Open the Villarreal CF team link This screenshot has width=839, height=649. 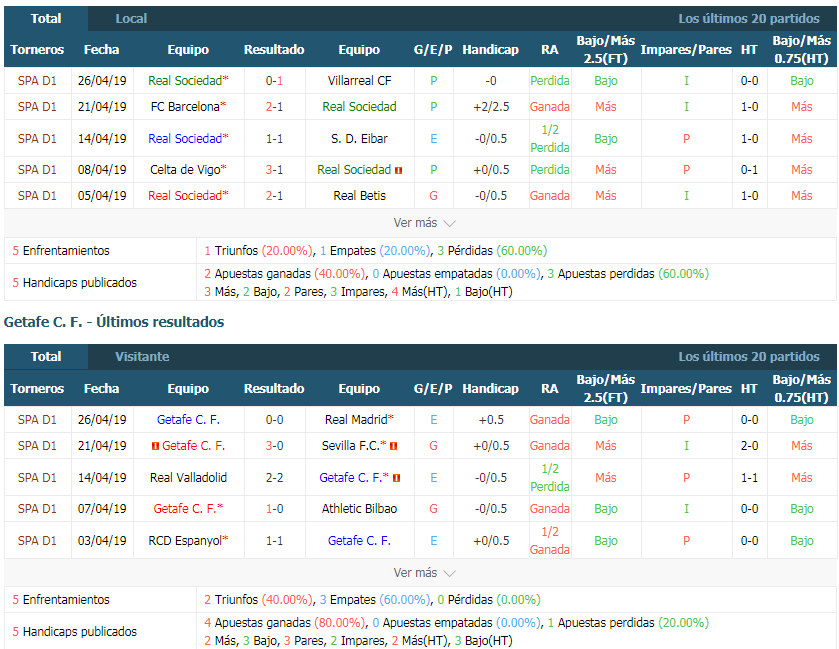[359, 81]
